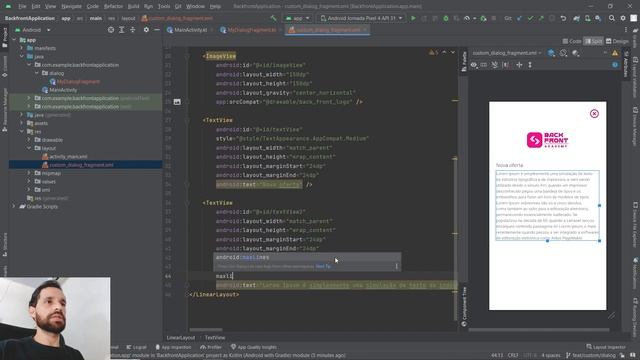
Task: Toggle the Resource Manager tool window
Action: 4,110
